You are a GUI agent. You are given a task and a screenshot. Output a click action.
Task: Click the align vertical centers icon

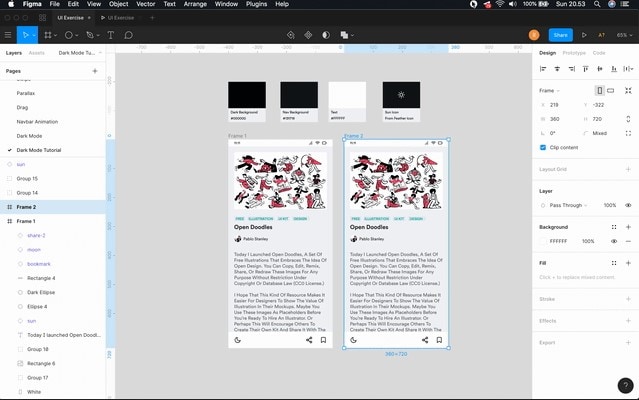(600, 69)
